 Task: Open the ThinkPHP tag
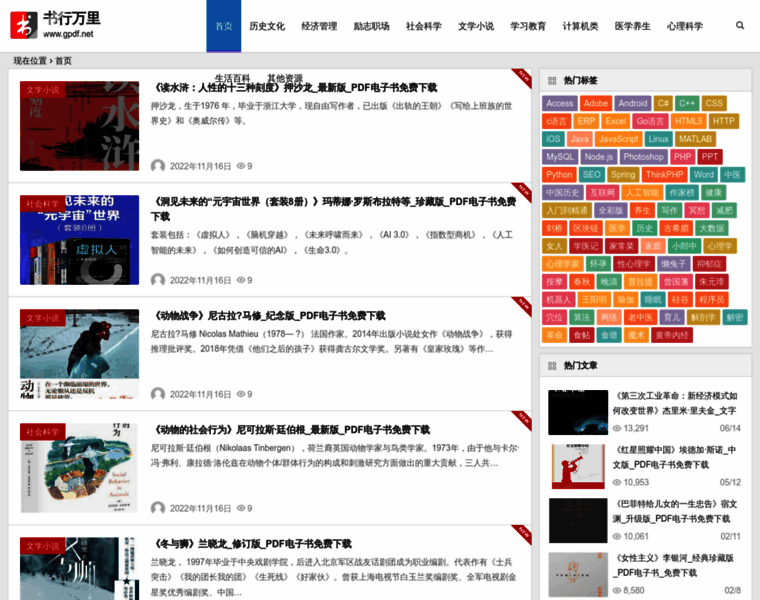click(x=664, y=175)
